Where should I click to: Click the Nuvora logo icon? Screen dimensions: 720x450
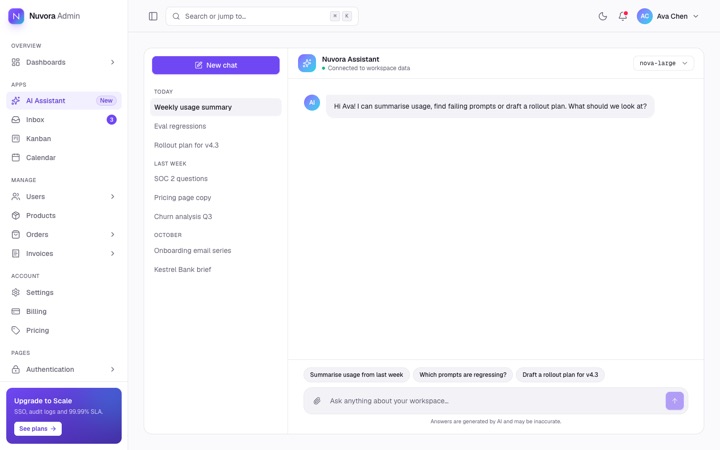[16, 16]
